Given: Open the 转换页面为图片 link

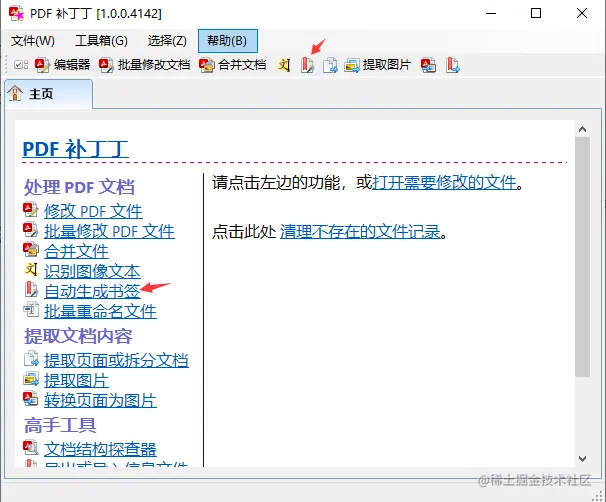Looking at the screenshot, I should click(100, 400).
